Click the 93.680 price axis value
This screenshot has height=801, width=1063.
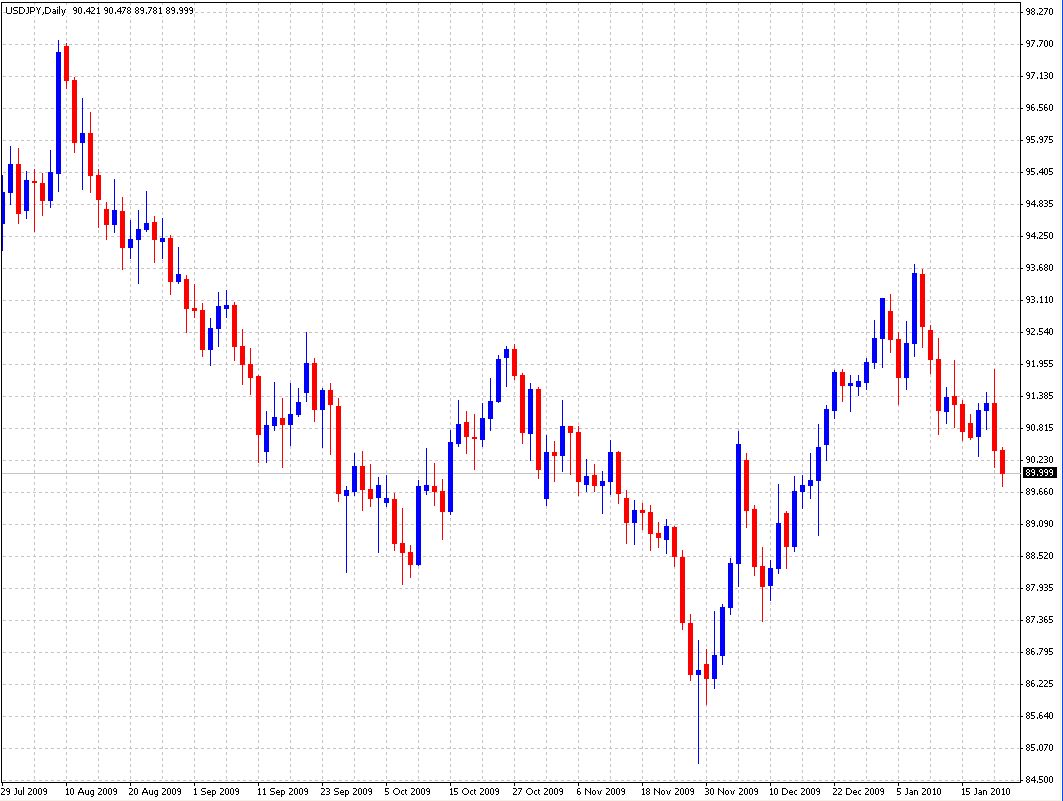(1039, 267)
